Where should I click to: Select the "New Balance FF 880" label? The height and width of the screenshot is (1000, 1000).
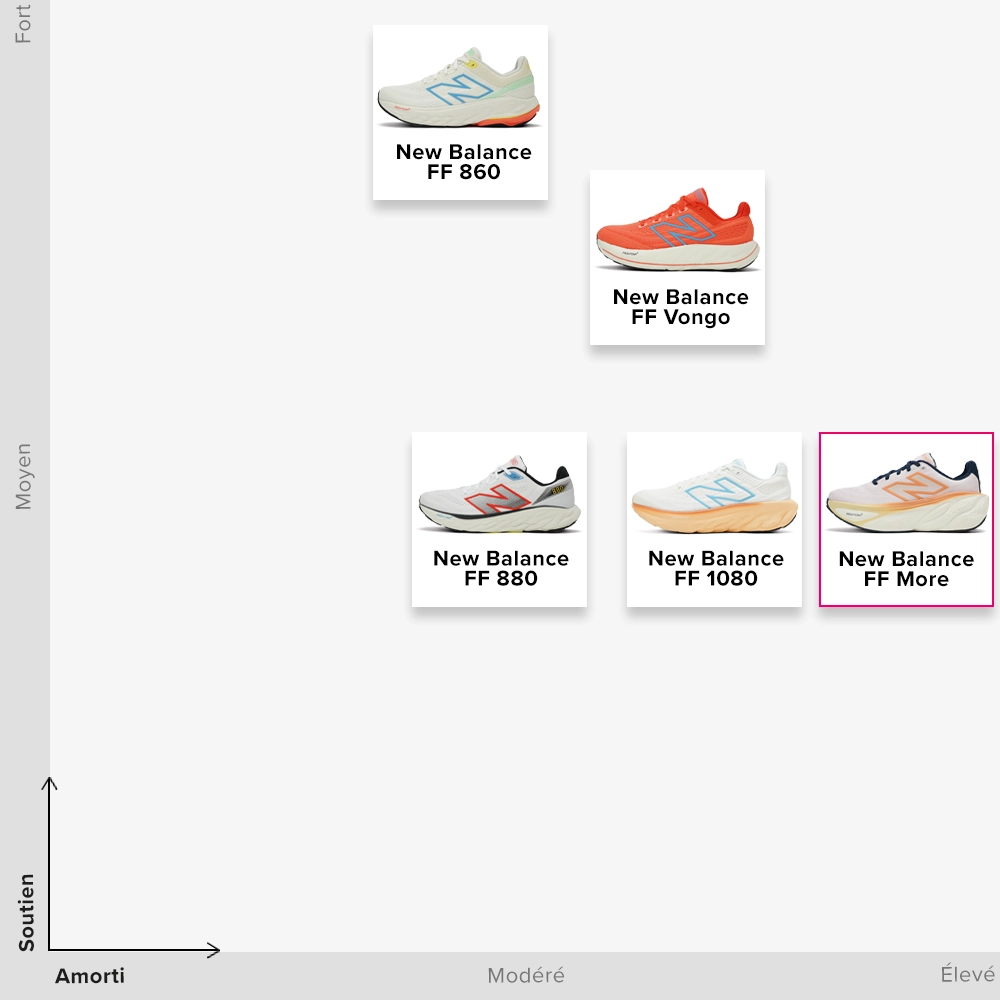click(x=500, y=568)
